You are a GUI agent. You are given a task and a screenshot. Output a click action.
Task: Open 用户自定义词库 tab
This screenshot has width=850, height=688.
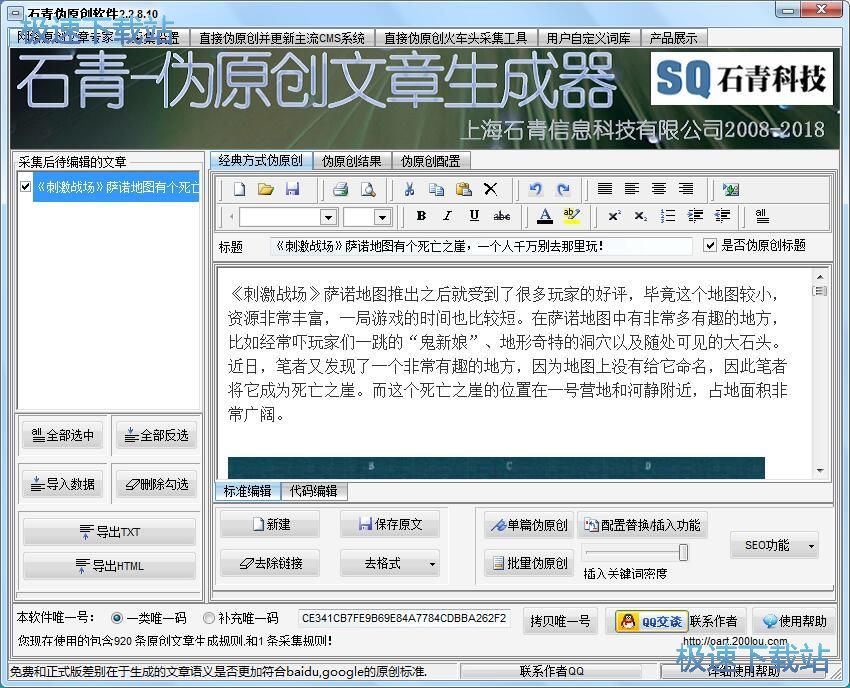coord(589,38)
